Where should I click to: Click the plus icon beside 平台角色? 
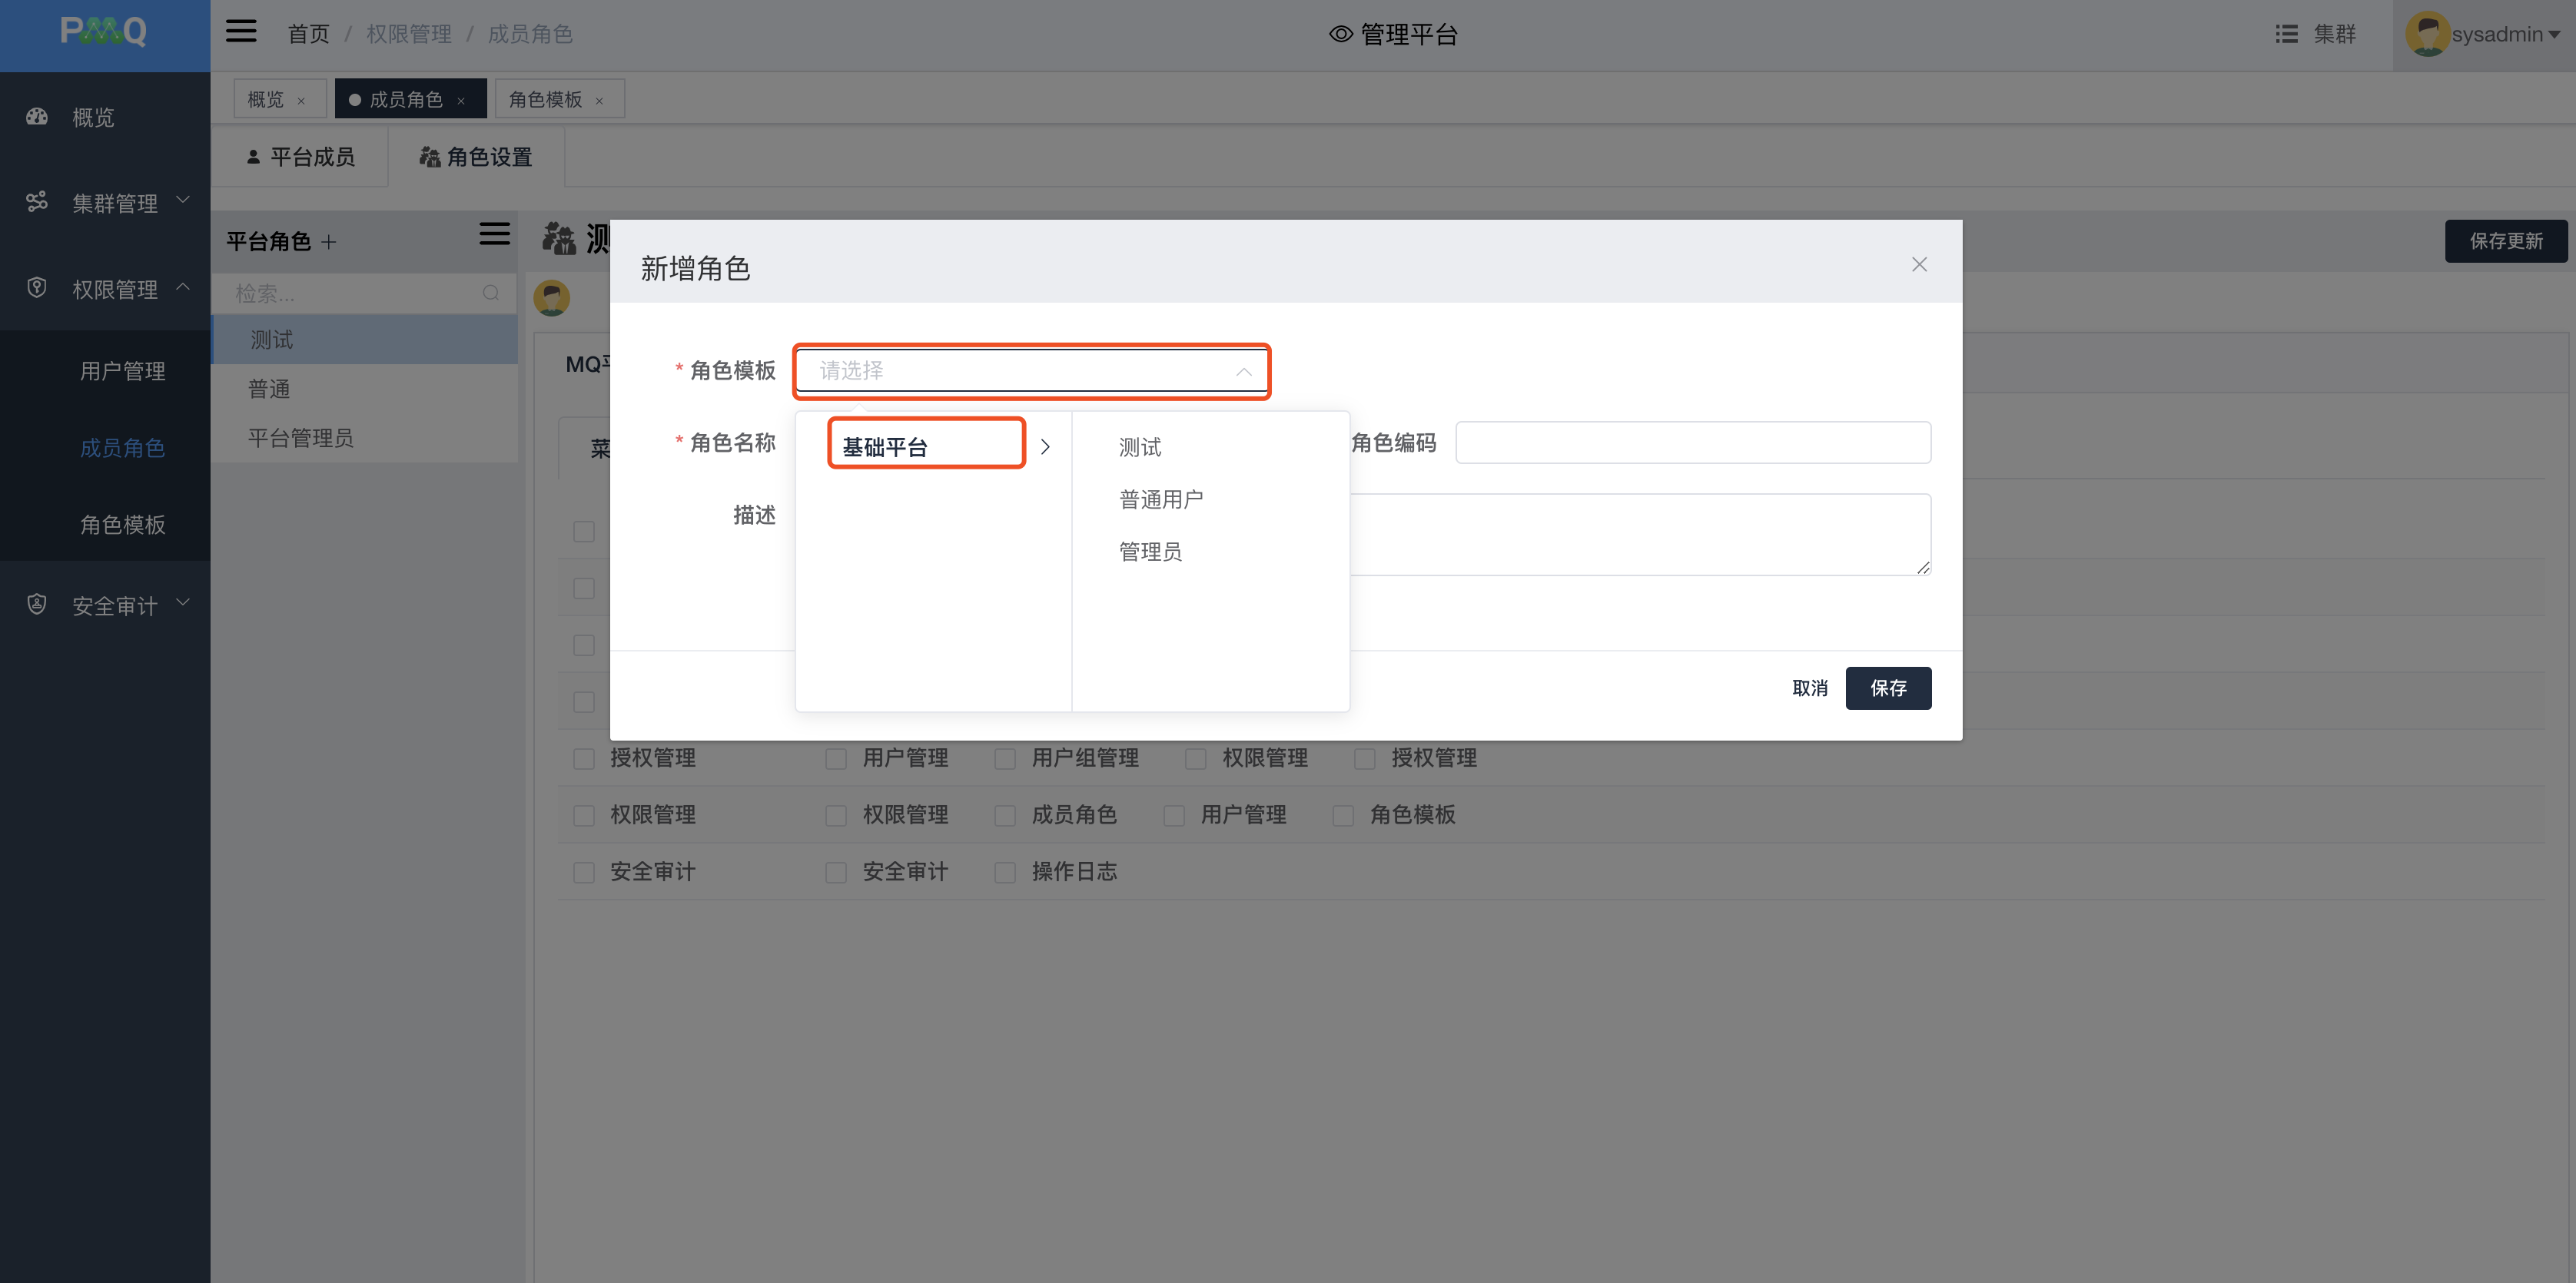click(x=329, y=242)
